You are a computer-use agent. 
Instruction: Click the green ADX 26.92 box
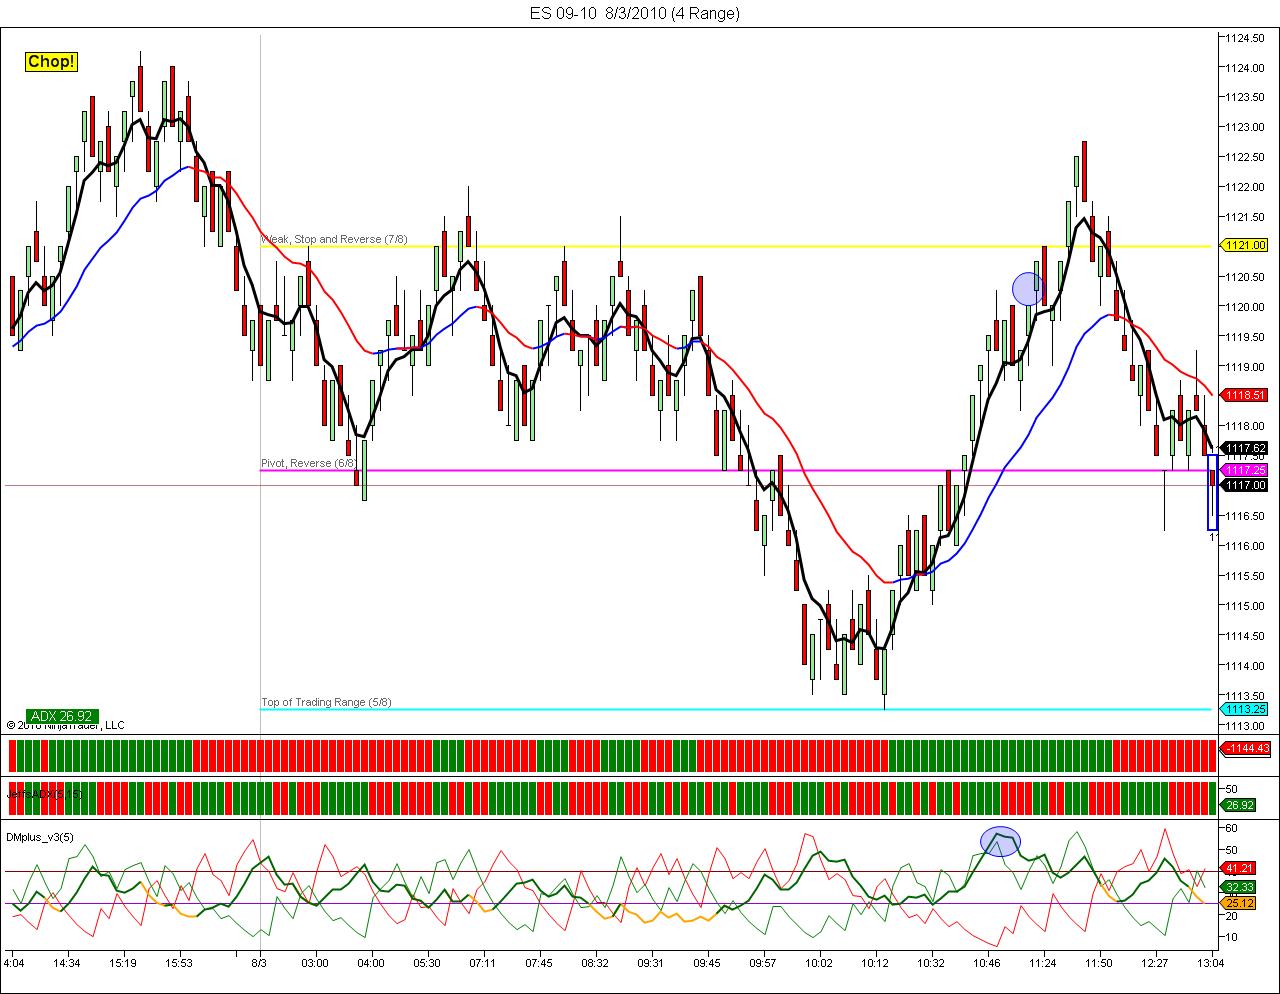click(x=62, y=716)
